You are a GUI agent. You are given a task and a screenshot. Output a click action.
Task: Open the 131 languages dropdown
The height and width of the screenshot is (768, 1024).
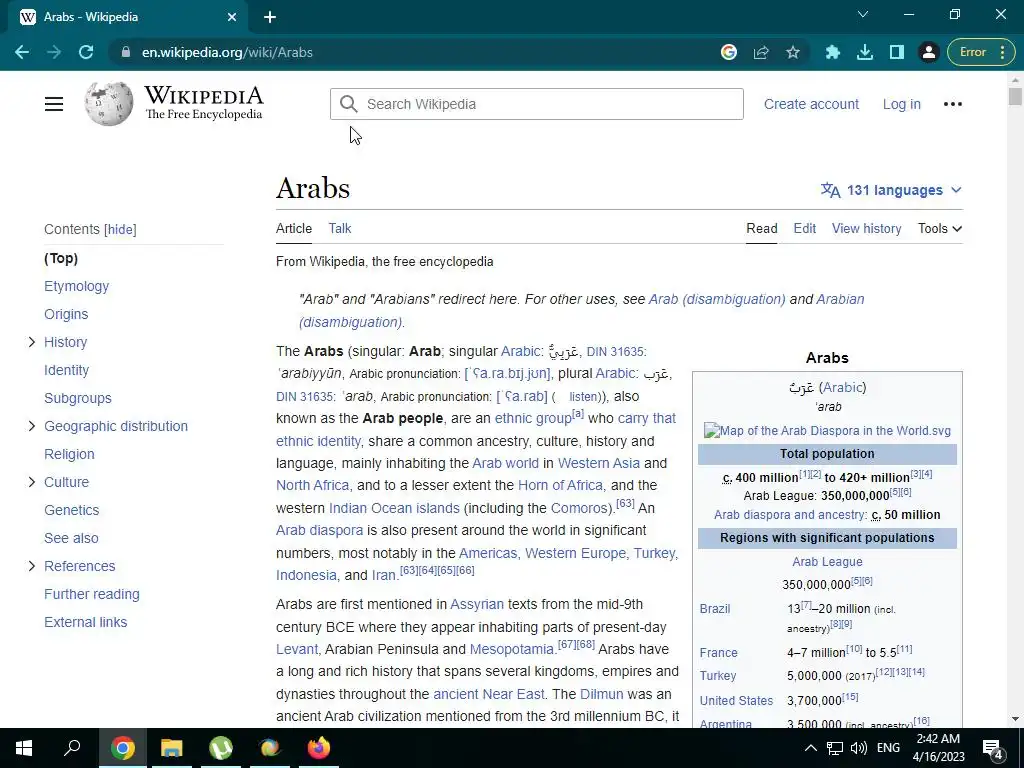pos(891,190)
